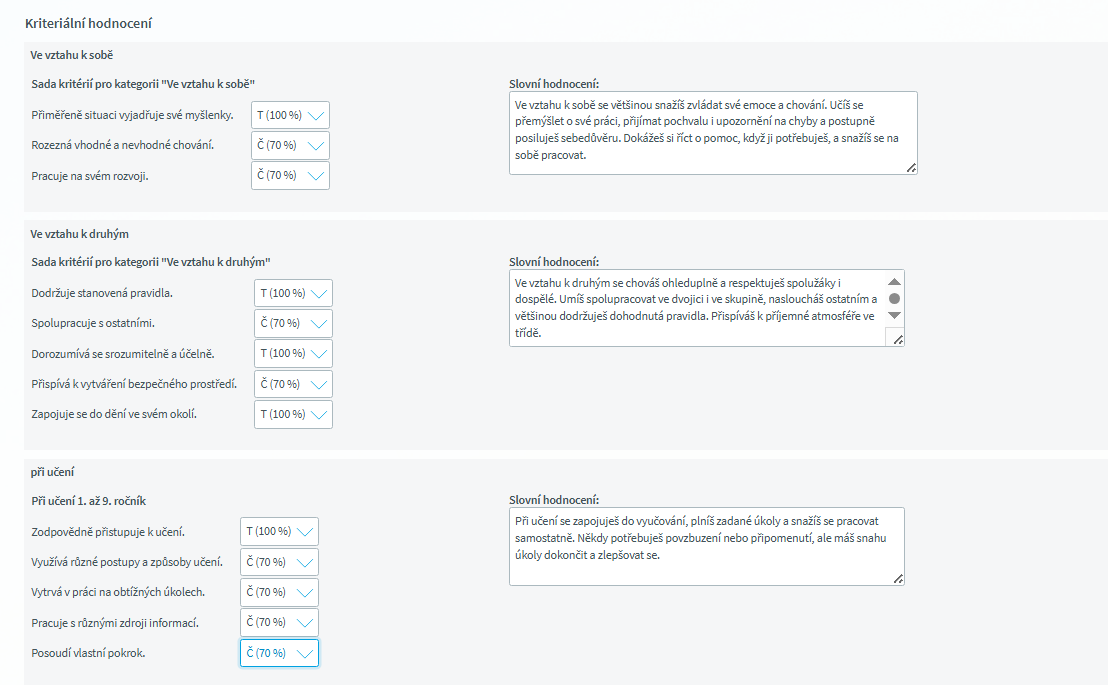Expand rating for "Rozezná vhodné a nevhodné chování"

pyautogui.click(x=291, y=145)
